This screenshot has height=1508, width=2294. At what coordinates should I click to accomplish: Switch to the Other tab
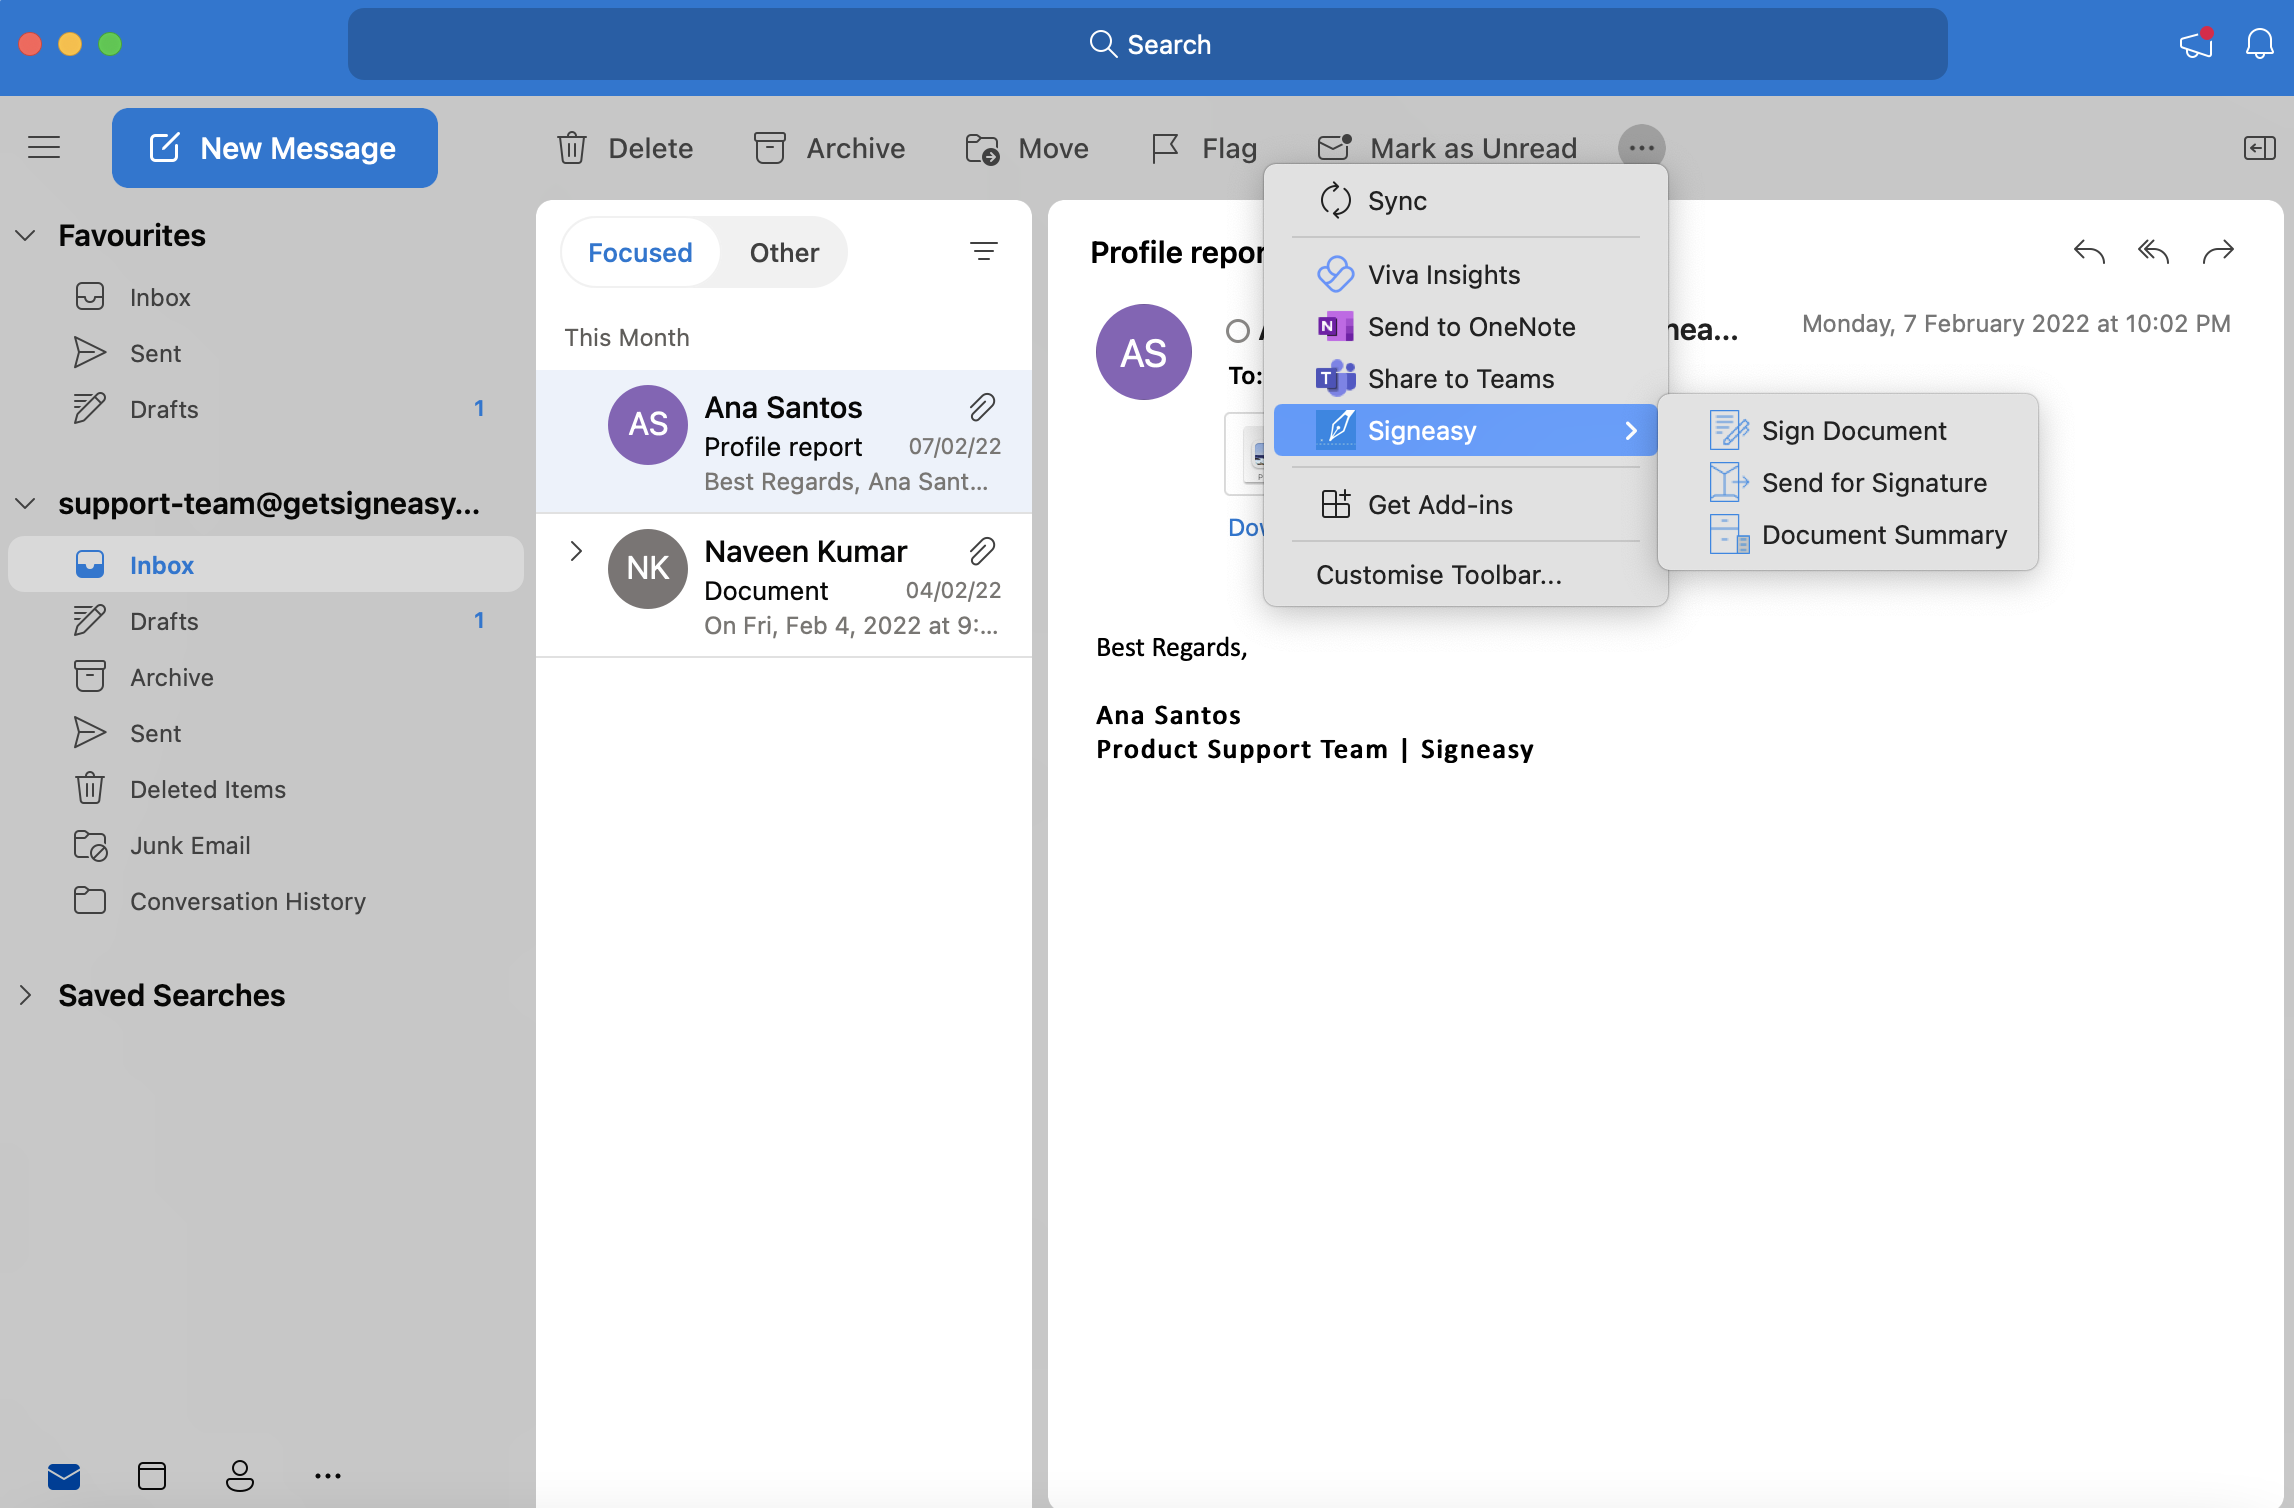(x=784, y=253)
